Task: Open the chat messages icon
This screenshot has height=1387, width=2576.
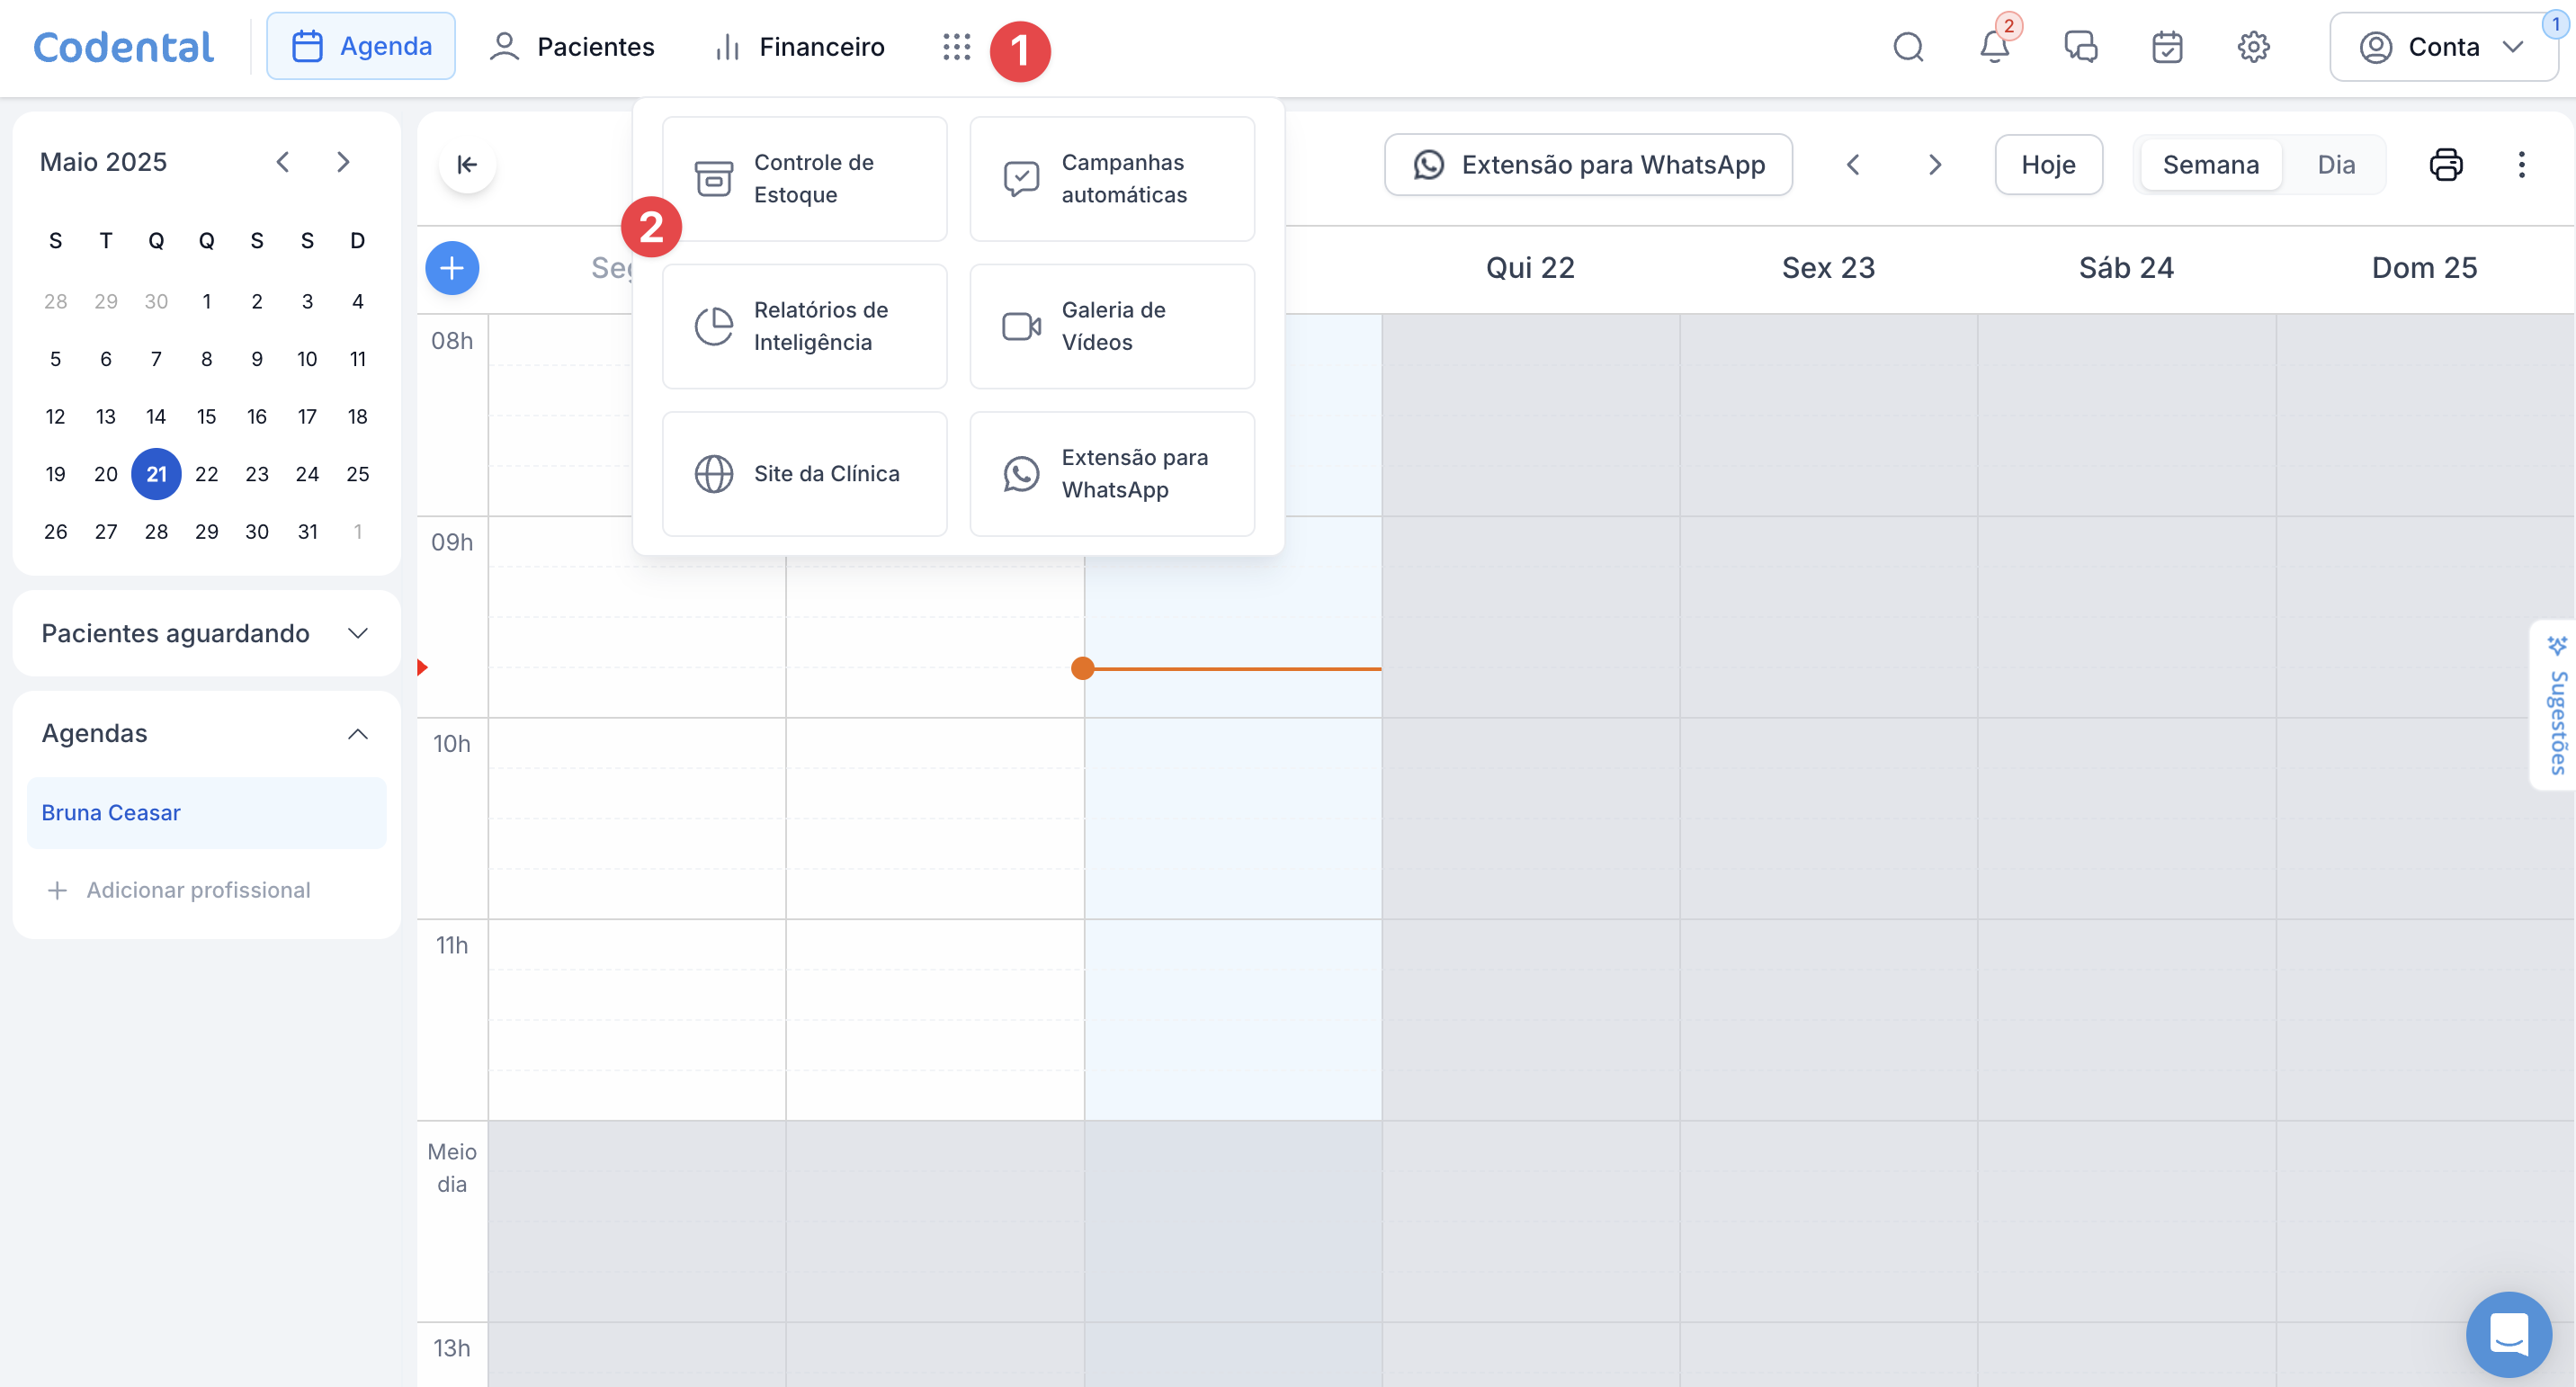Action: tap(2080, 47)
